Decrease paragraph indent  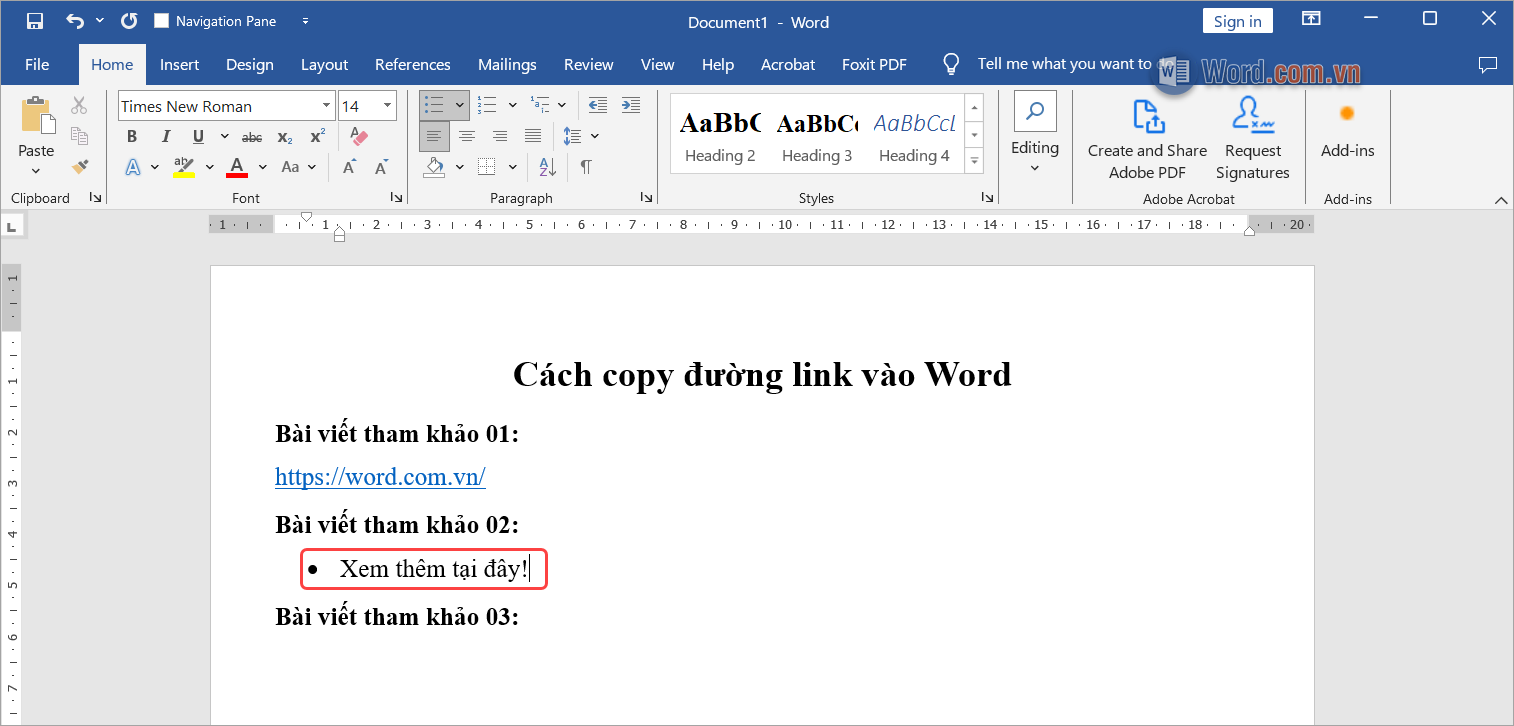point(598,105)
